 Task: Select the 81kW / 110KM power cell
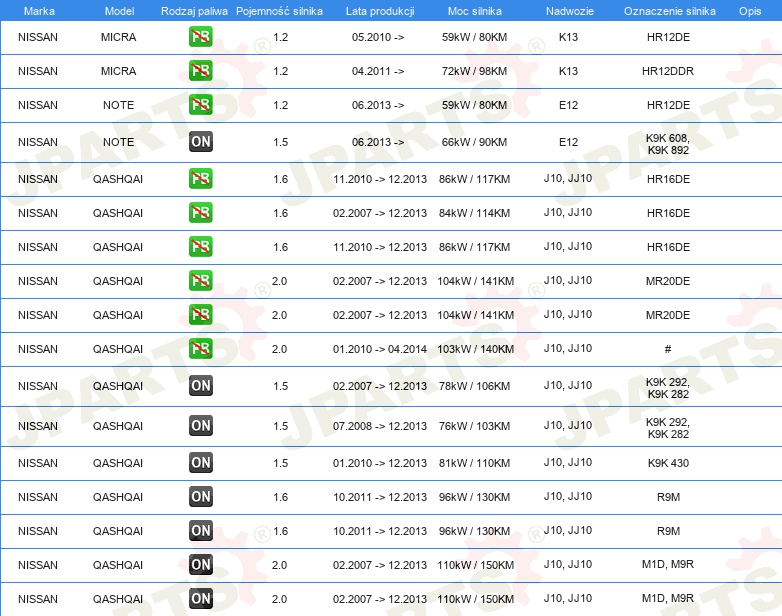(474, 463)
